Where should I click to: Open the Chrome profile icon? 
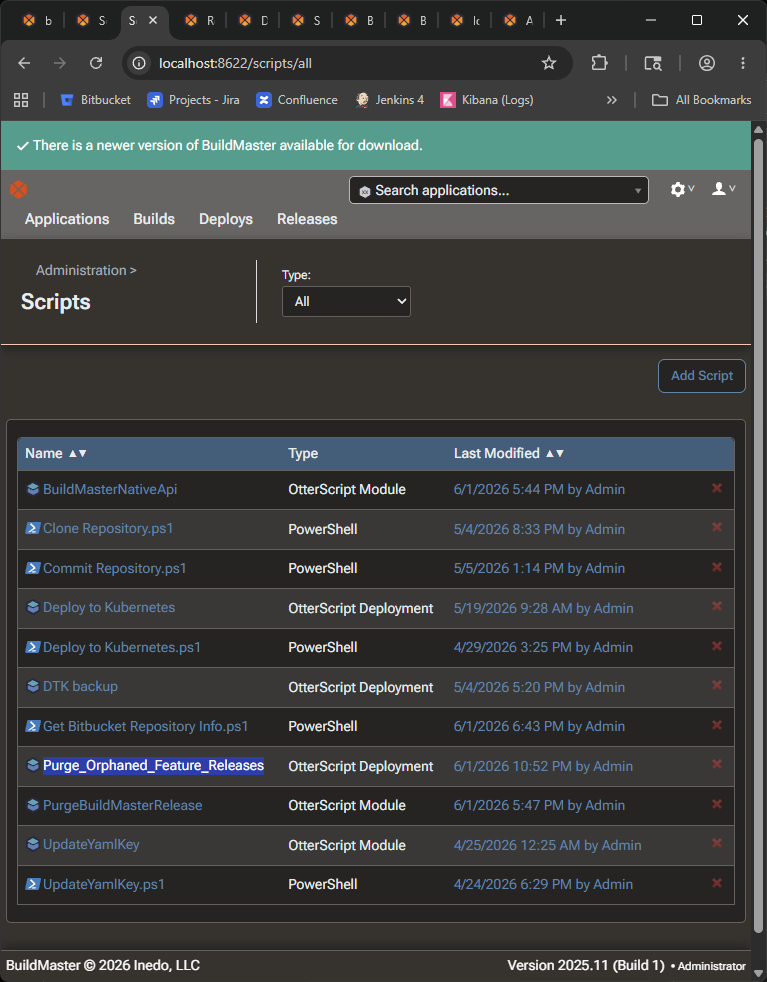pos(706,63)
